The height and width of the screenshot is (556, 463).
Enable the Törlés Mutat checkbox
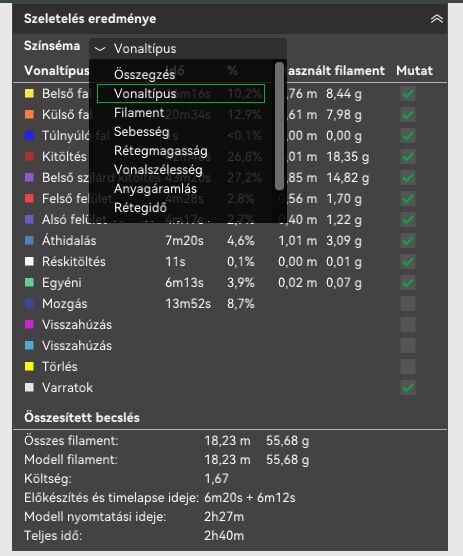tap(408, 366)
